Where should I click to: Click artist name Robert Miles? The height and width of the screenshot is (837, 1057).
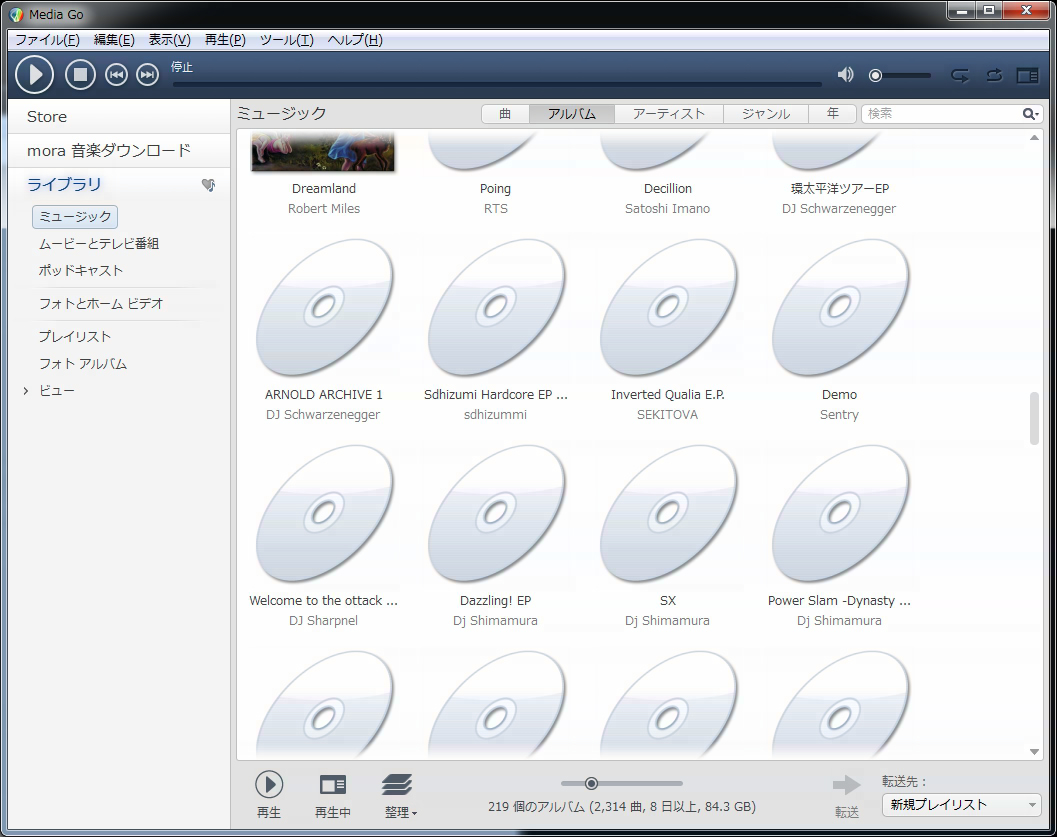[324, 209]
